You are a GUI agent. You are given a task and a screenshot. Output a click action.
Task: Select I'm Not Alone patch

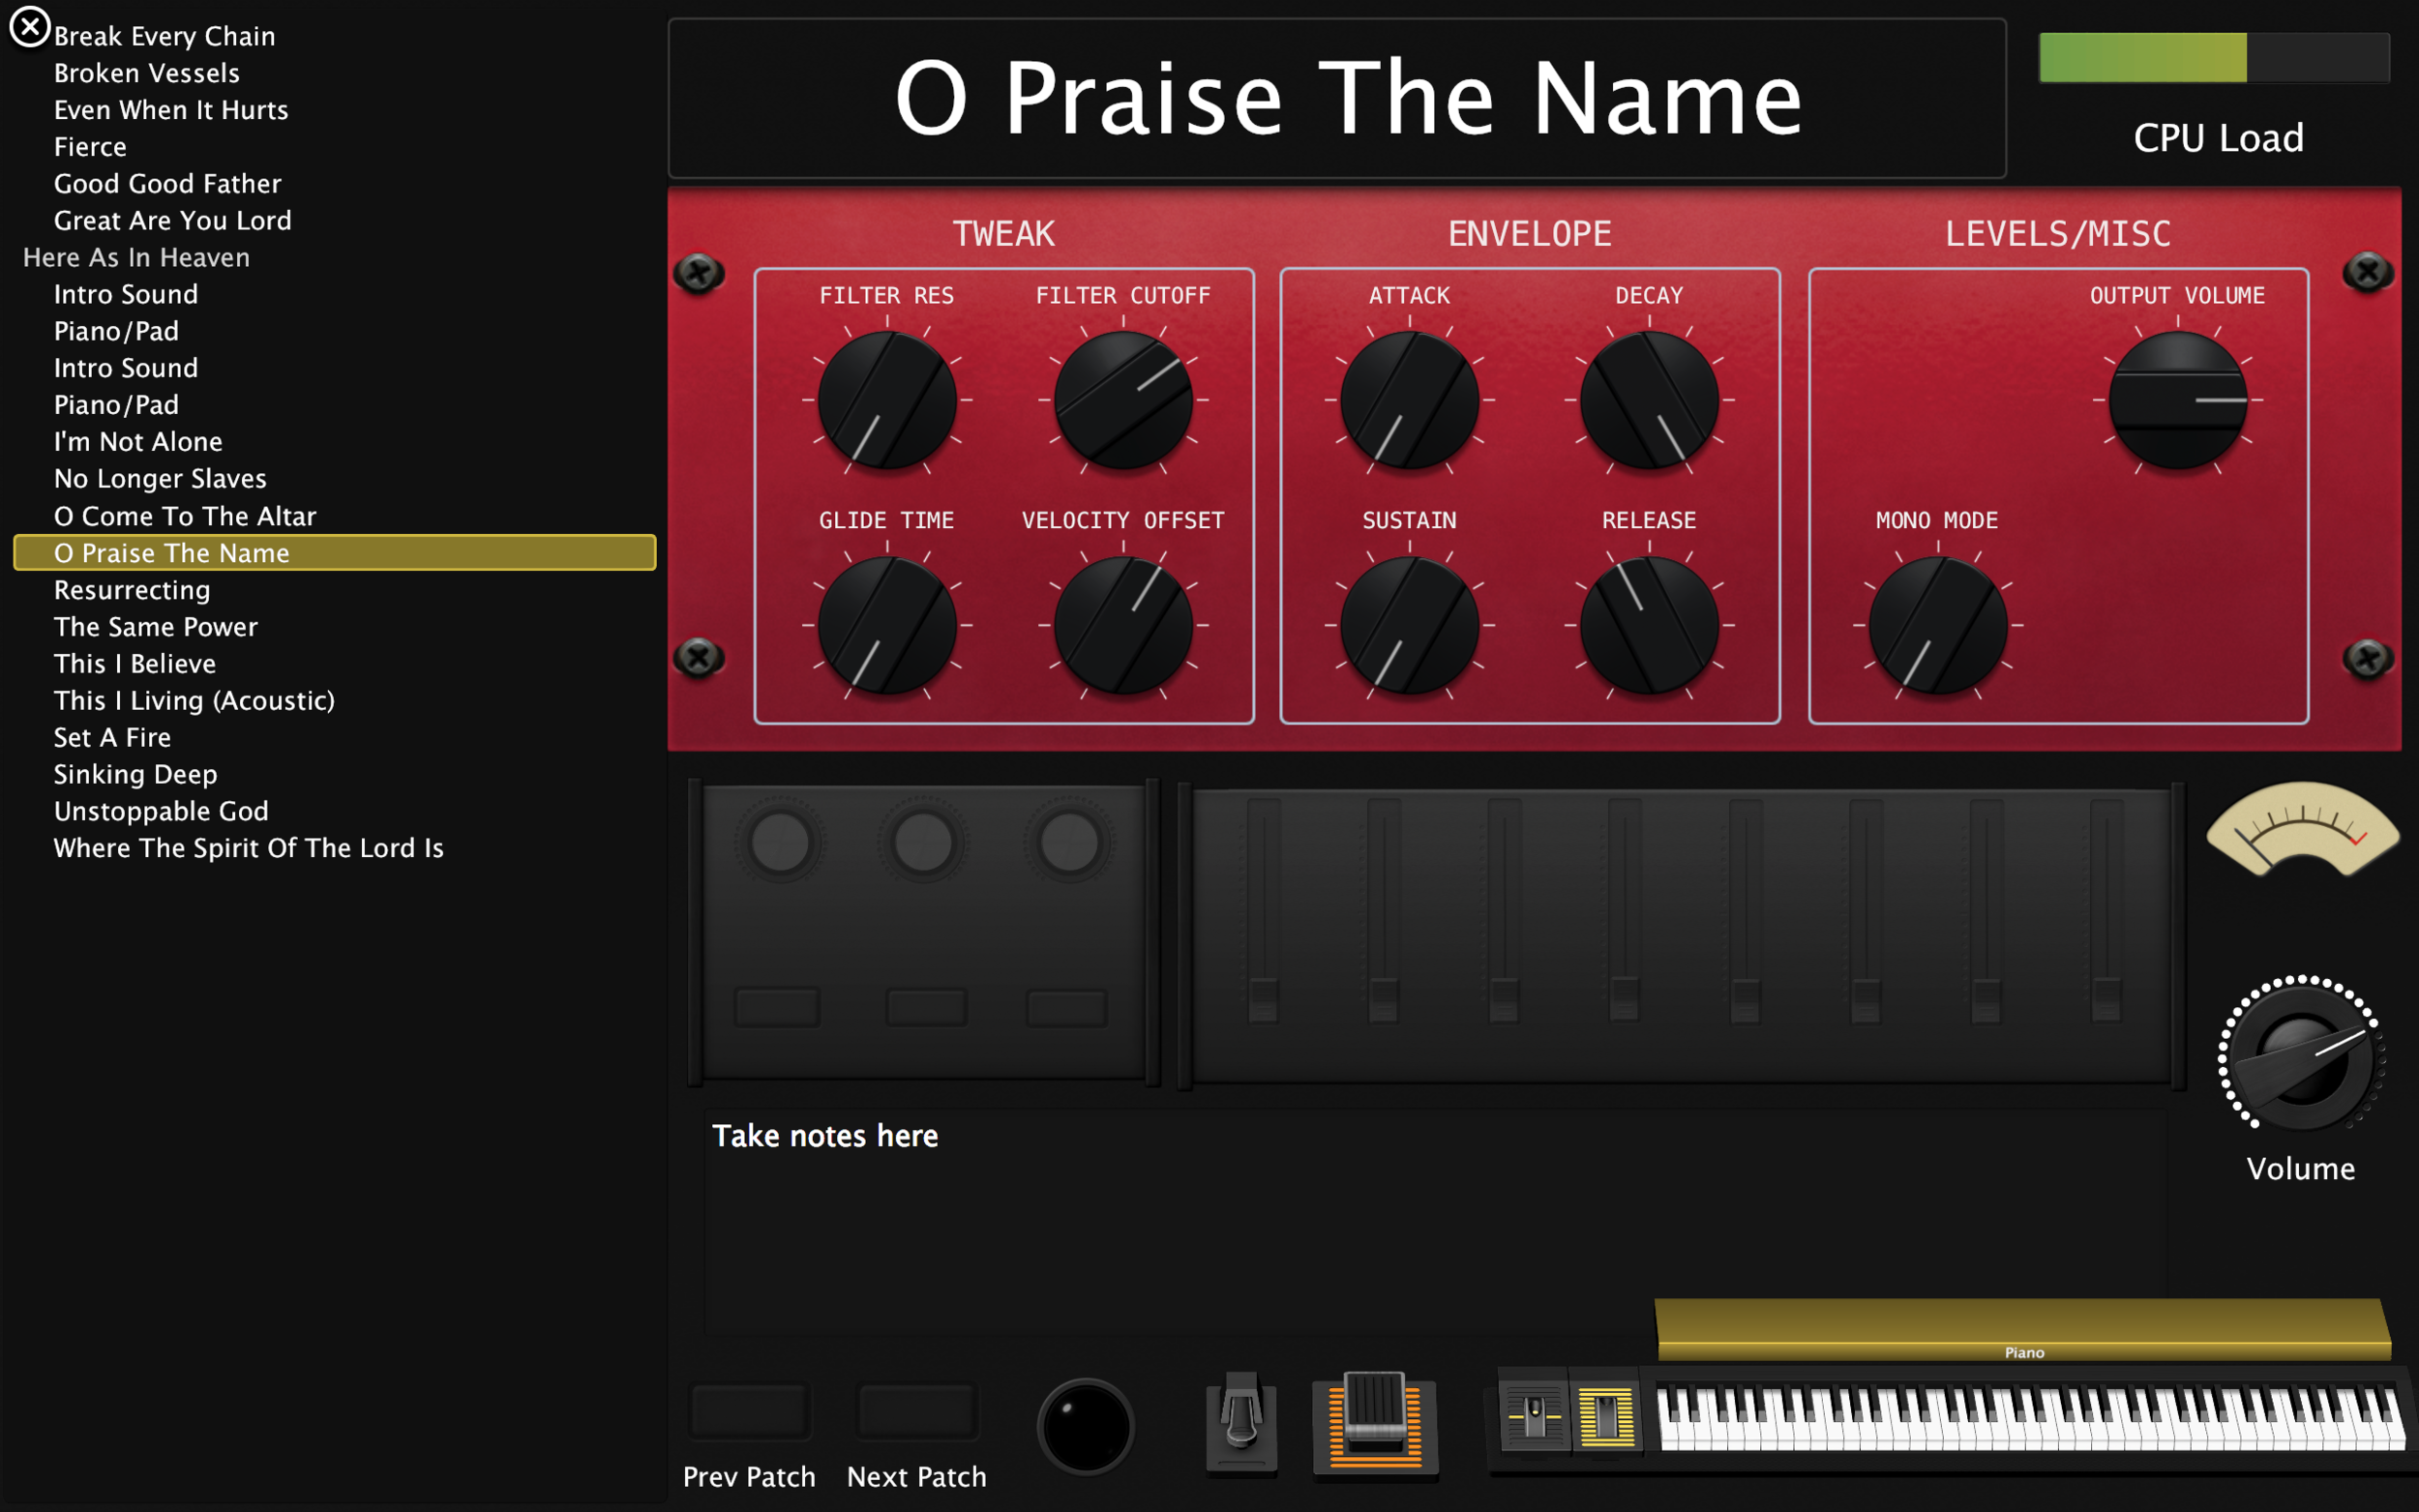138,442
